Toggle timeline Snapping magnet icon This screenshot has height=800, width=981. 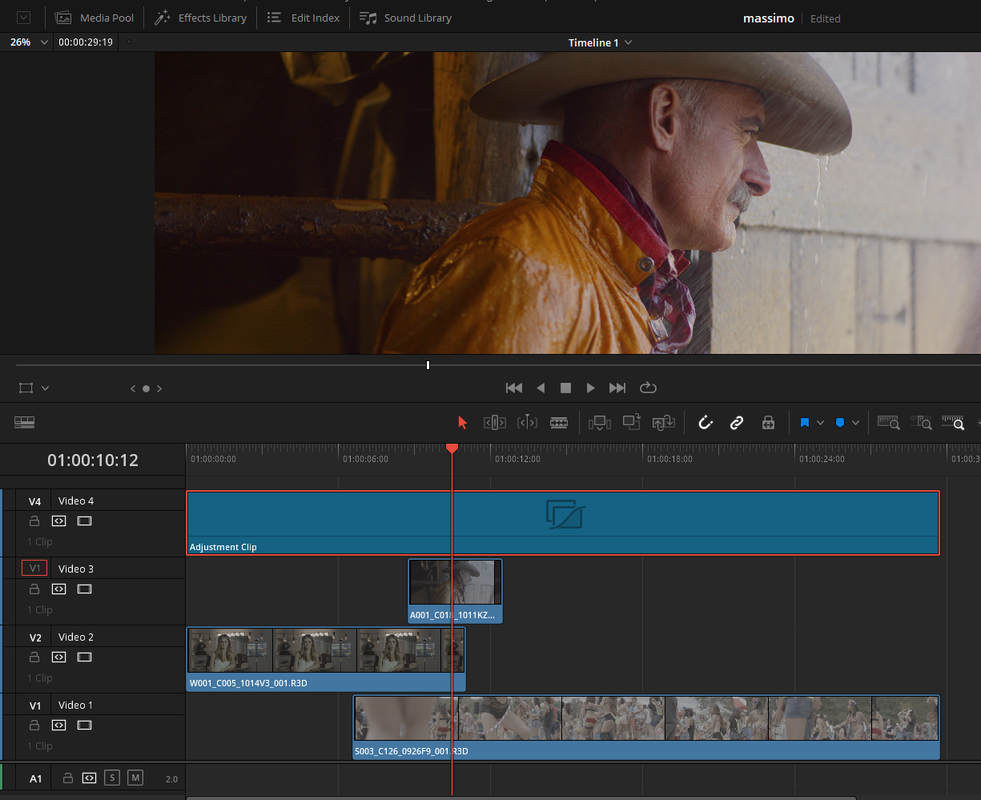(705, 423)
